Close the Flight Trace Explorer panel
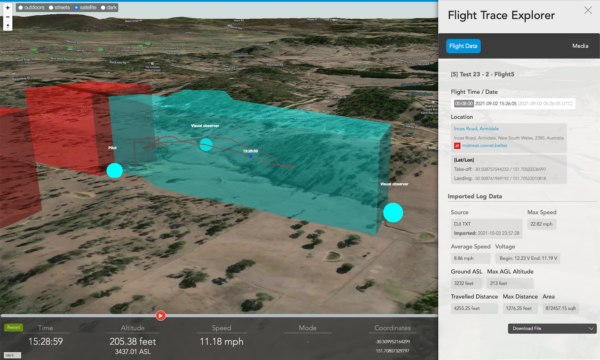The image size is (600, 360). [x=588, y=10]
